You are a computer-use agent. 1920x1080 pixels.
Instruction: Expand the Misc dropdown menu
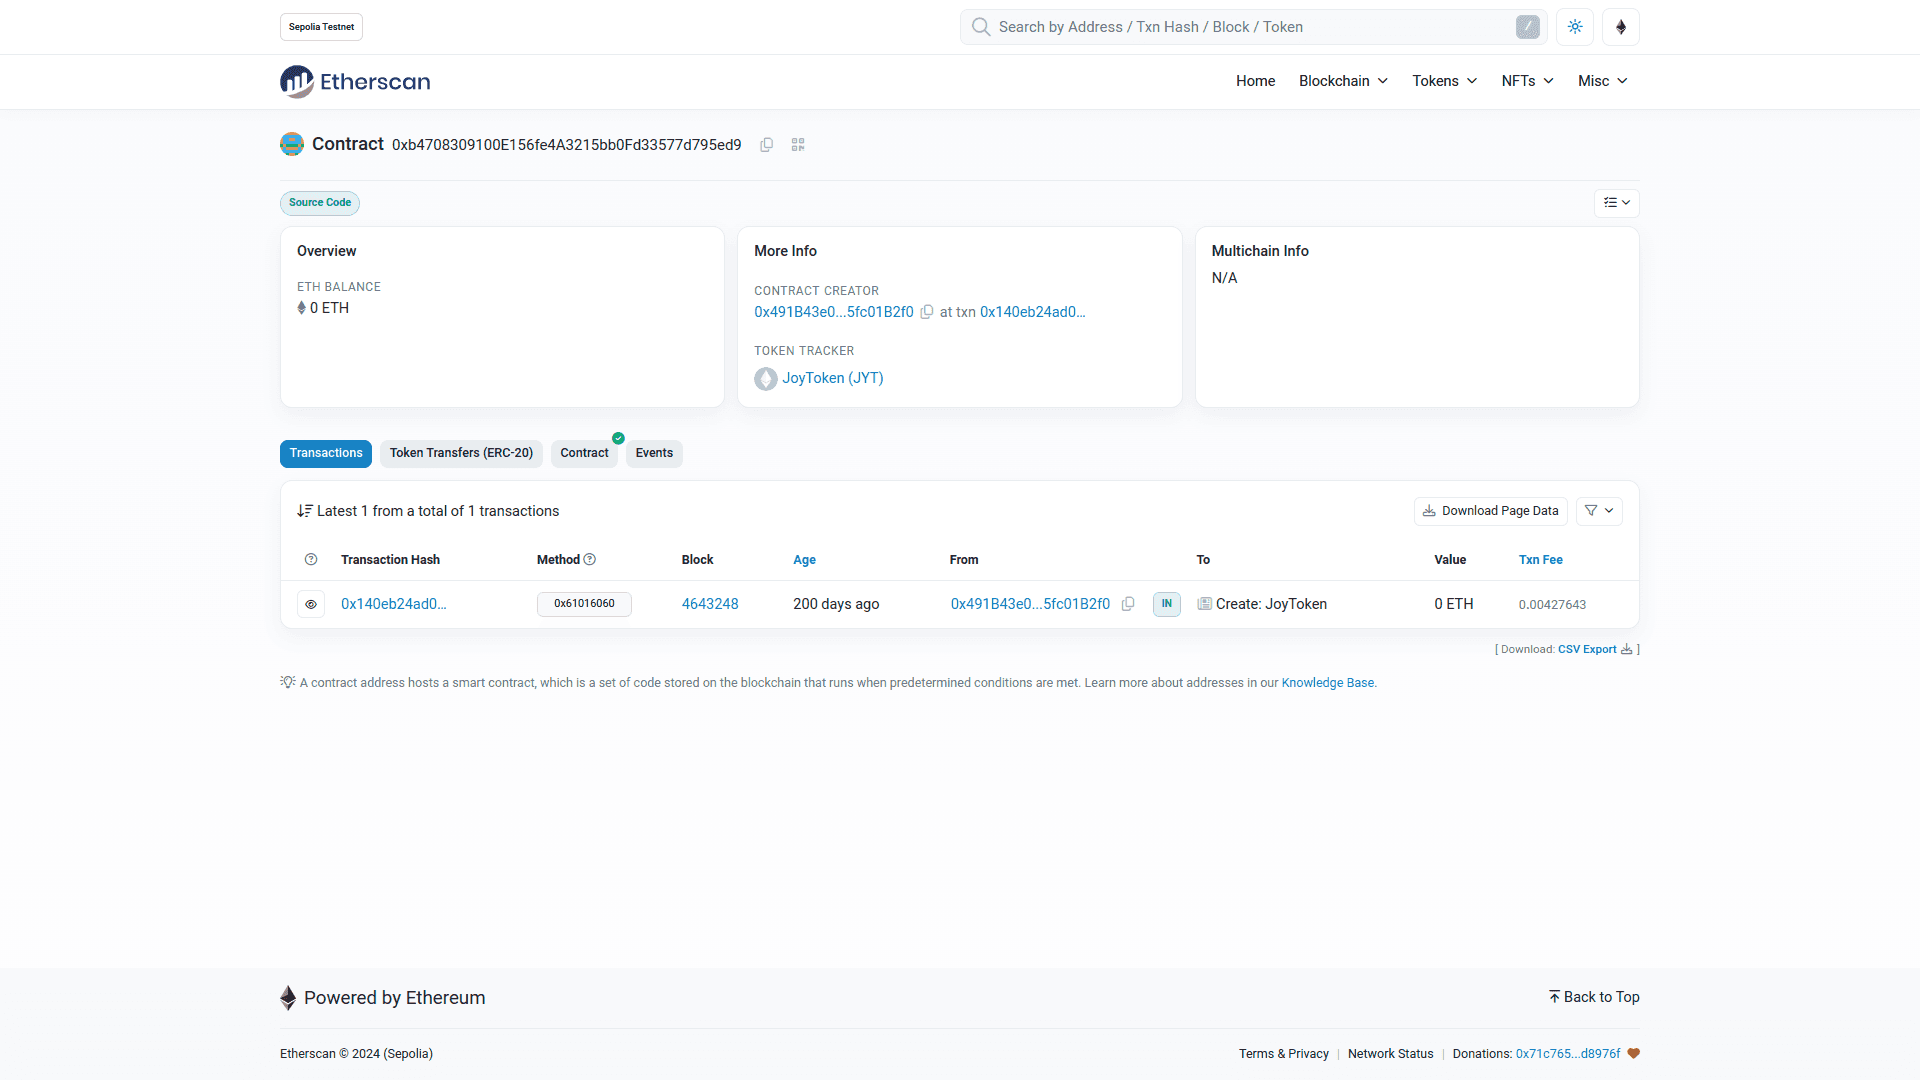[x=1601, y=80]
